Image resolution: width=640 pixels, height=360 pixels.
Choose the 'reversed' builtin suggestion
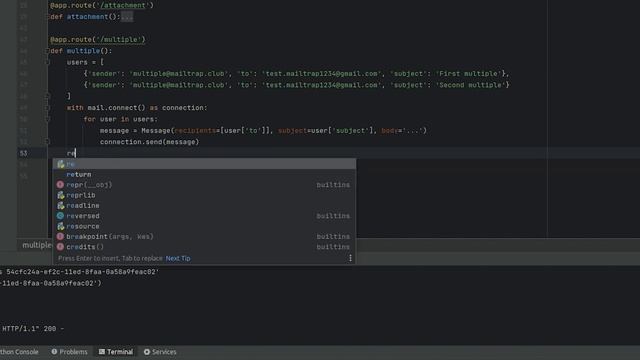(x=204, y=216)
